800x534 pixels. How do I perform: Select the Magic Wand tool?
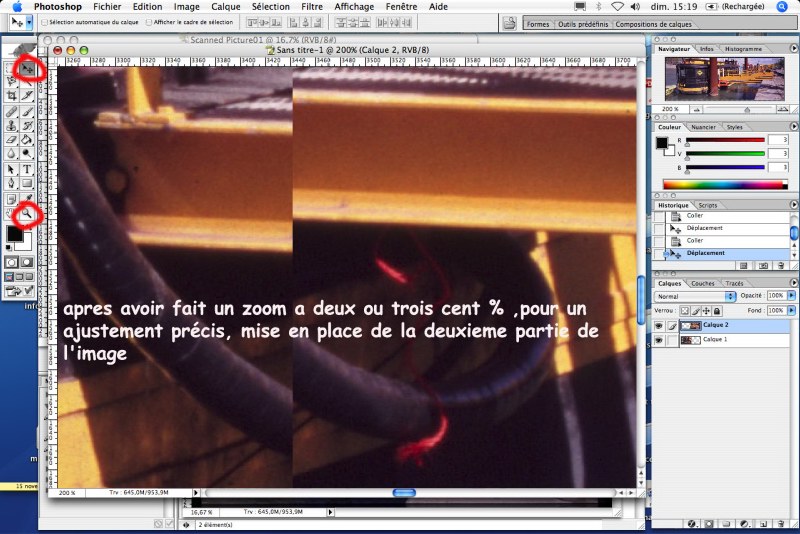[x=27, y=82]
